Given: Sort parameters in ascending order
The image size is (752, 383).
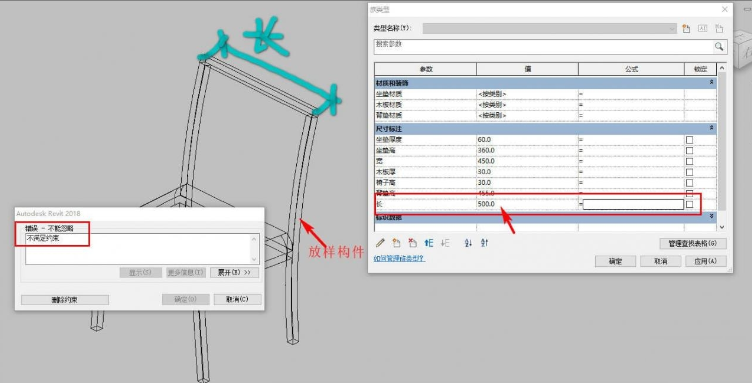Looking at the screenshot, I should pos(468,243).
